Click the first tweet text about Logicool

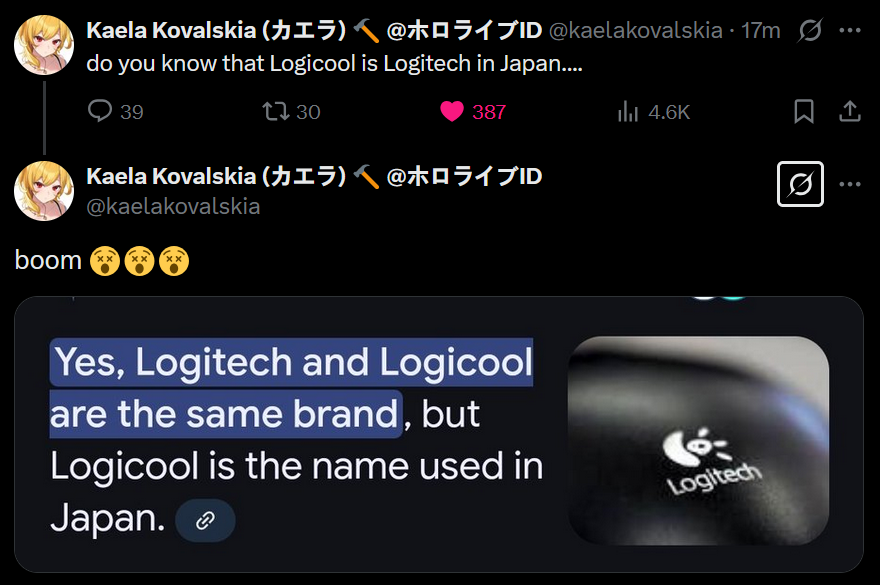pyautogui.click(x=334, y=63)
